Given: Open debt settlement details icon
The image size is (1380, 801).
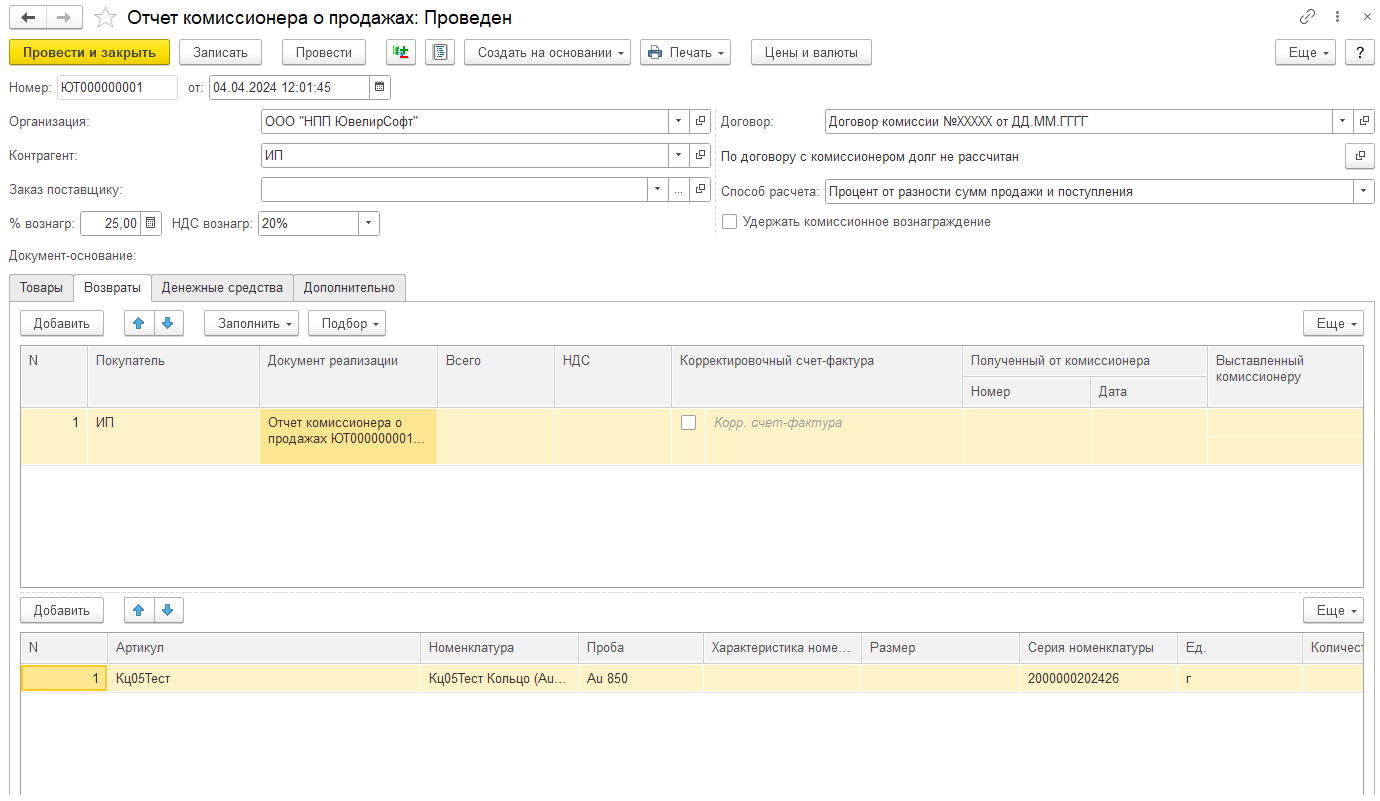Looking at the screenshot, I should [x=1359, y=156].
